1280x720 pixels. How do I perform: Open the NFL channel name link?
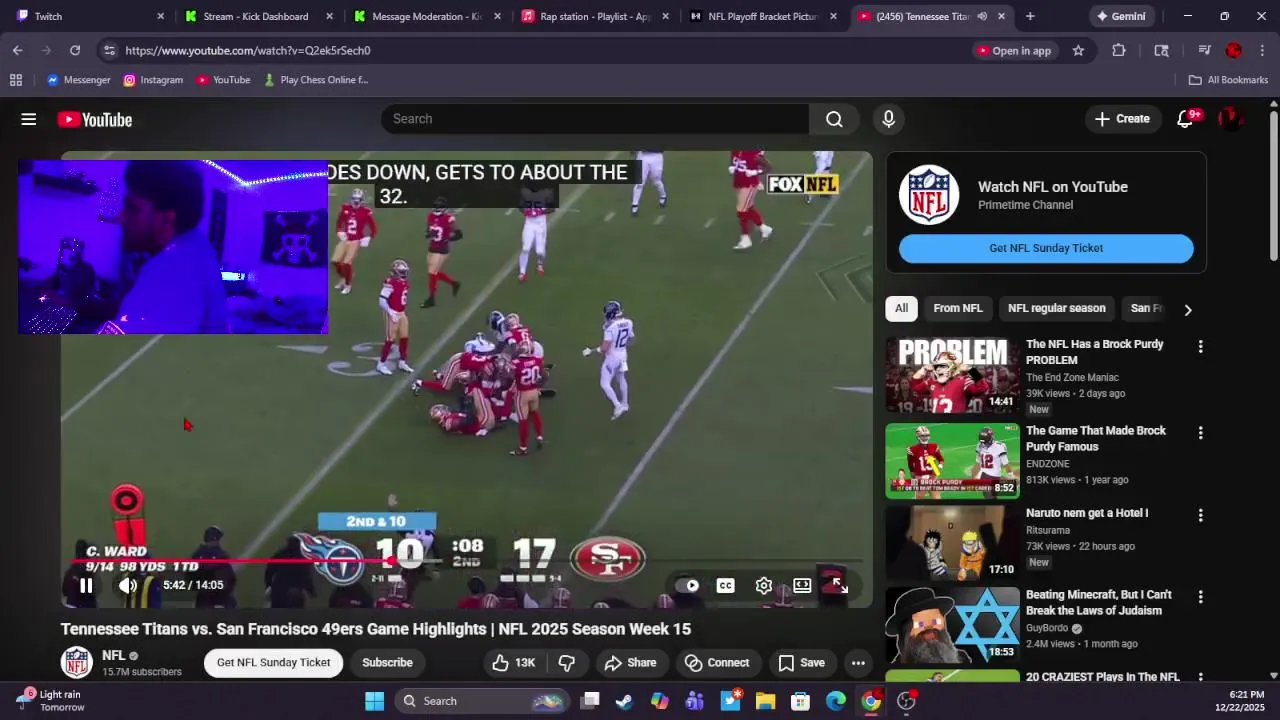coord(113,656)
